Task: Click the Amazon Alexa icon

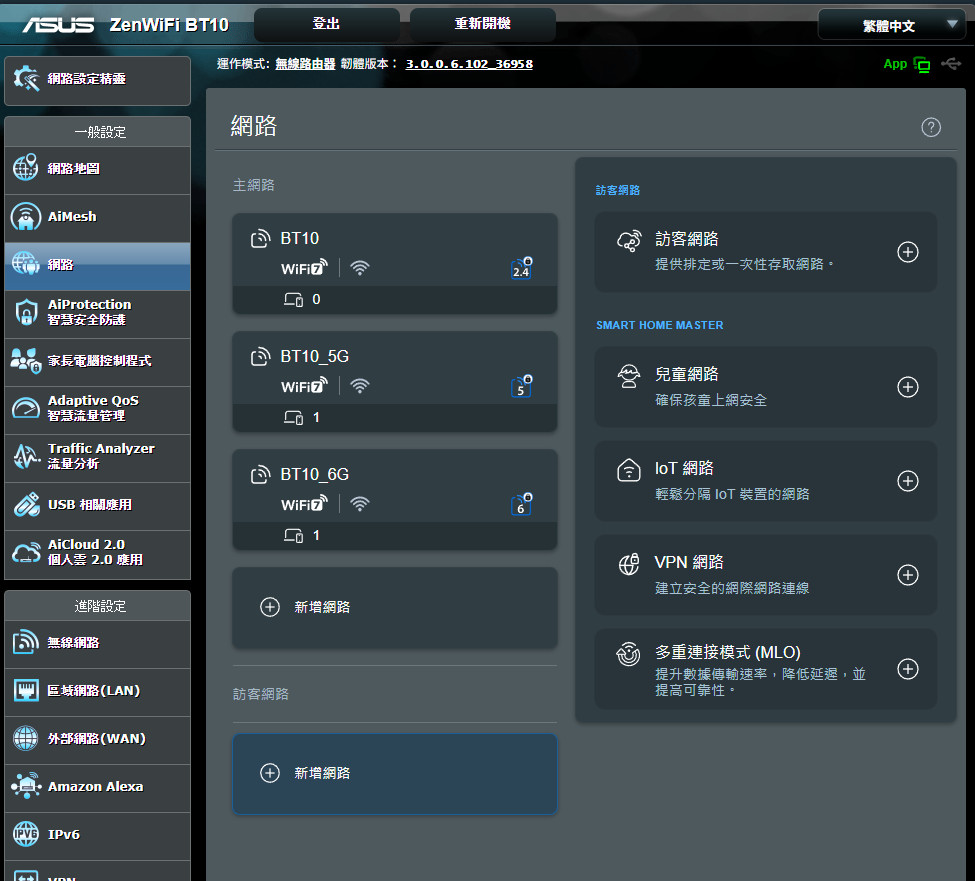Action: (x=25, y=786)
